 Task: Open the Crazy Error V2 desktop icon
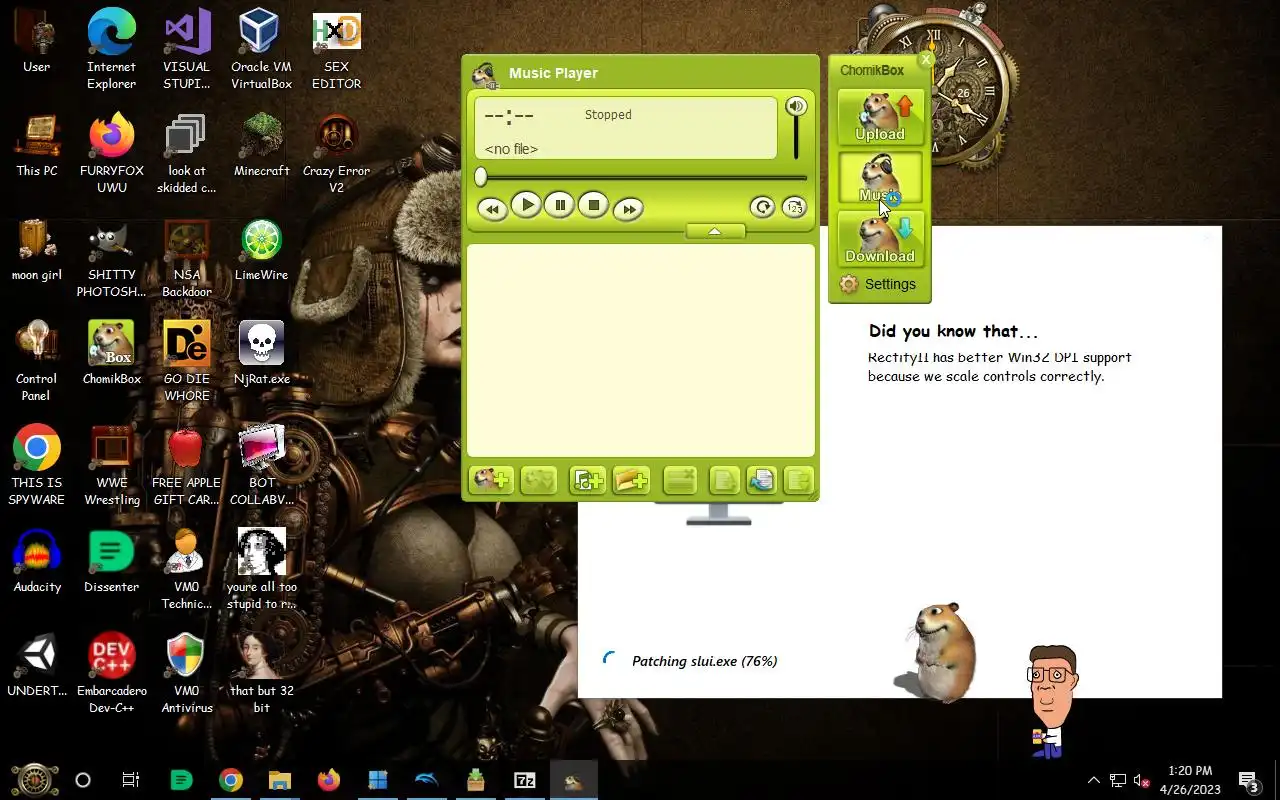337,153
